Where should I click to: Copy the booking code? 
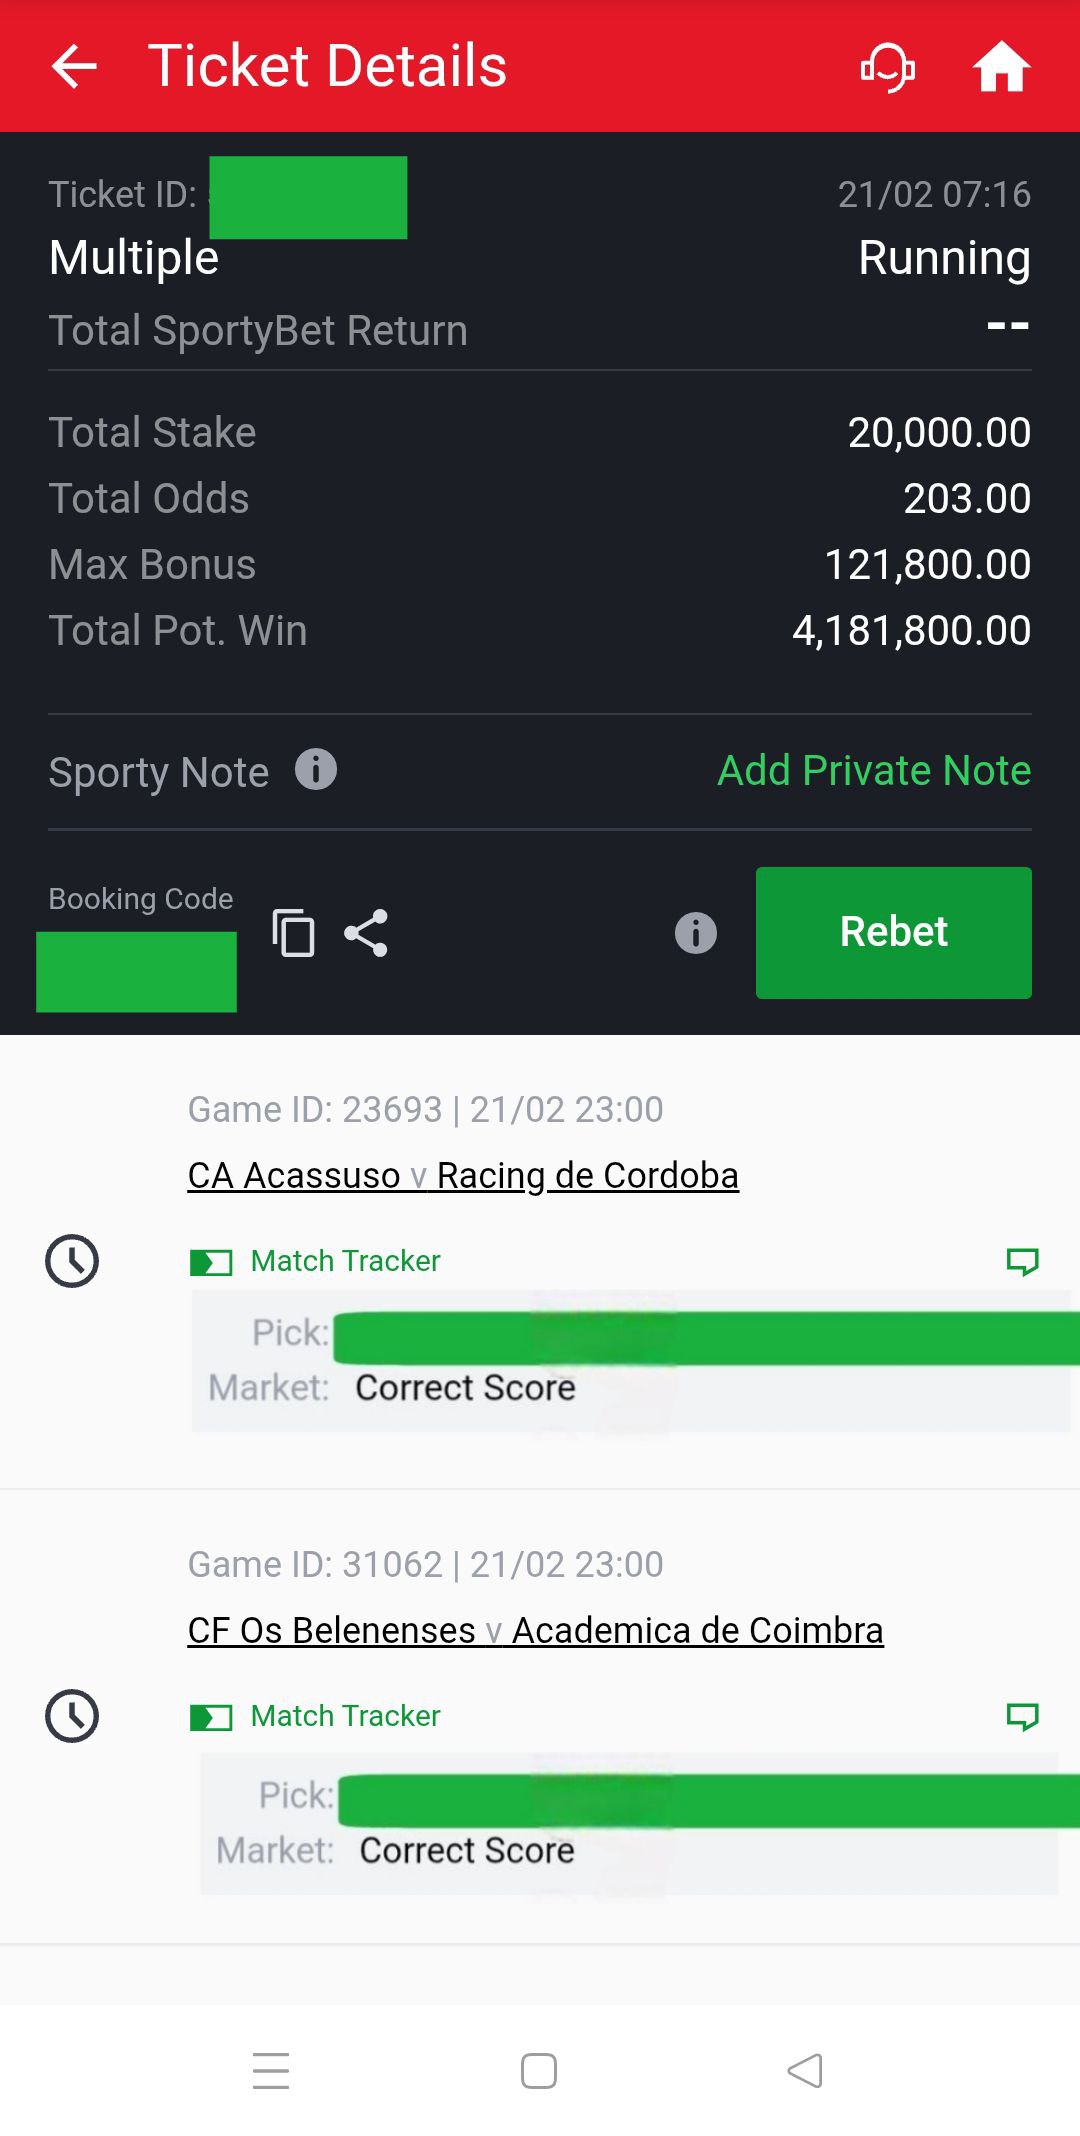(x=293, y=933)
